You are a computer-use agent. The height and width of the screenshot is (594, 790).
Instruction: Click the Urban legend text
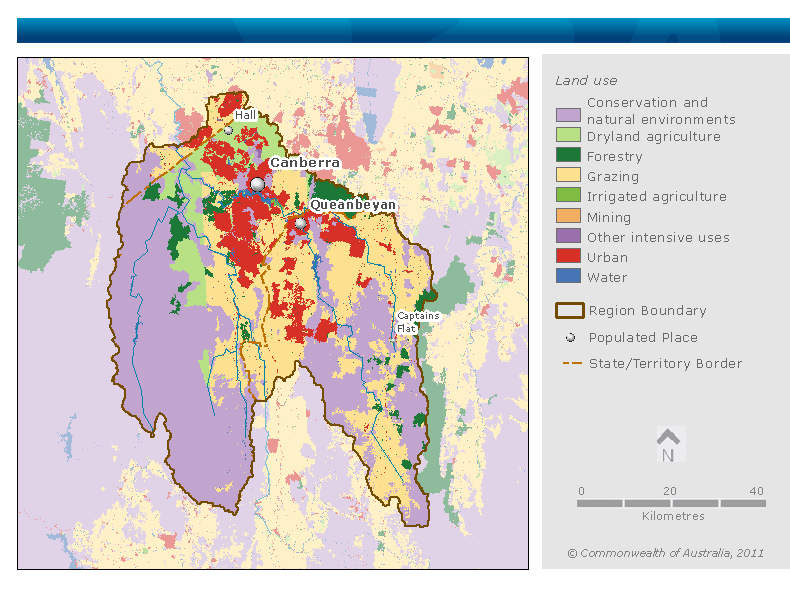pyautogui.click(x=608, y=257)
